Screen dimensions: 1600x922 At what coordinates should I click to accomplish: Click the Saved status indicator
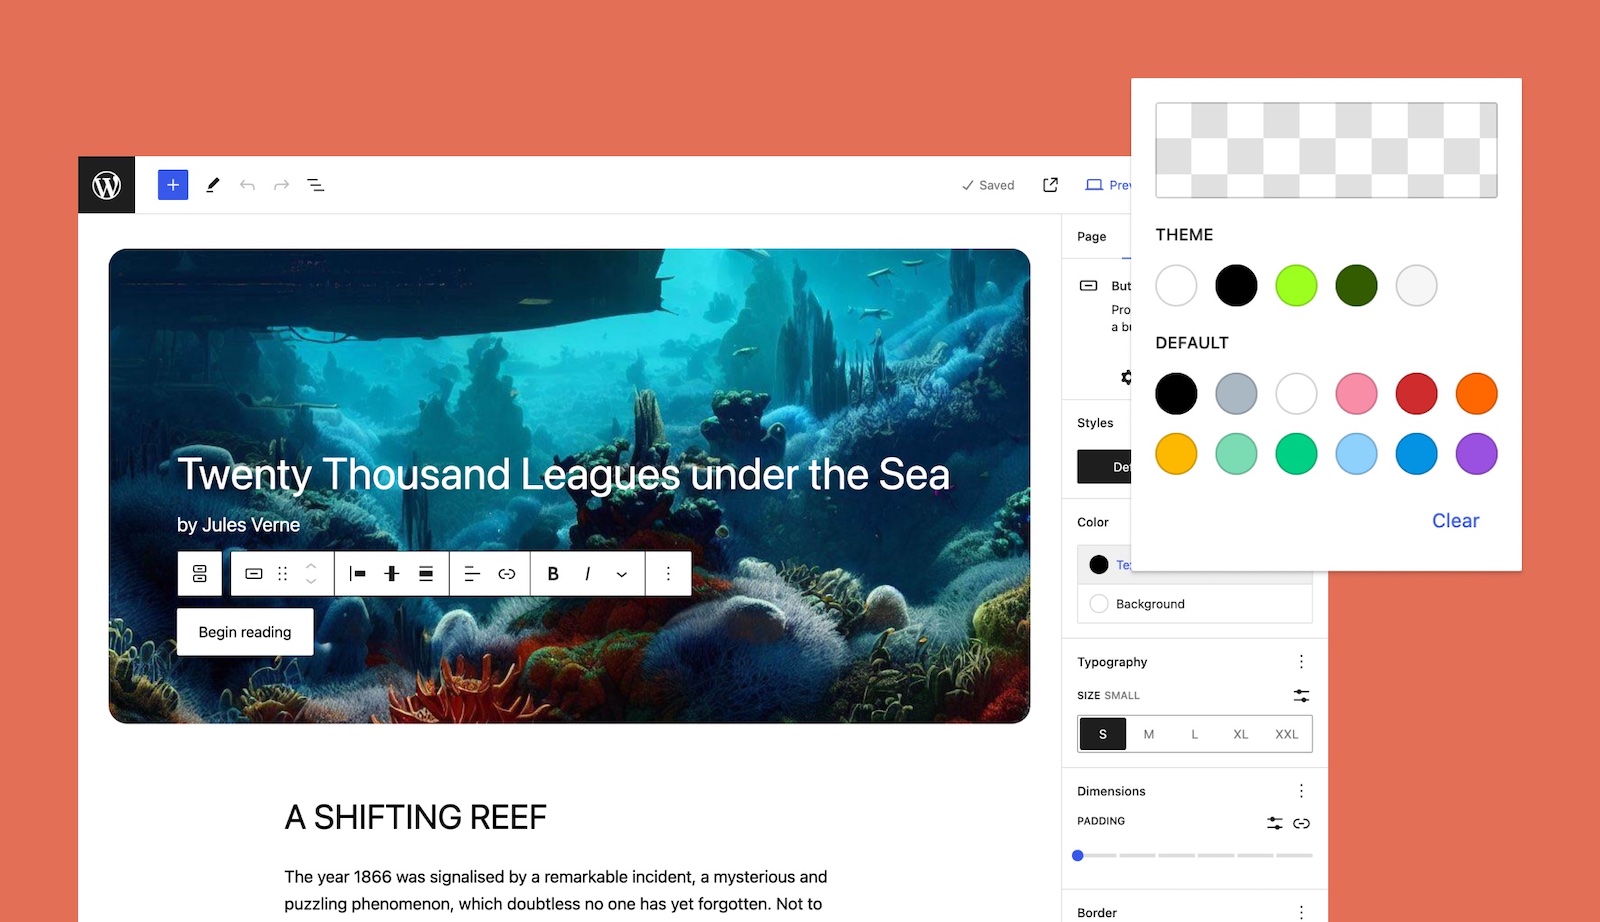click(988, 185)
